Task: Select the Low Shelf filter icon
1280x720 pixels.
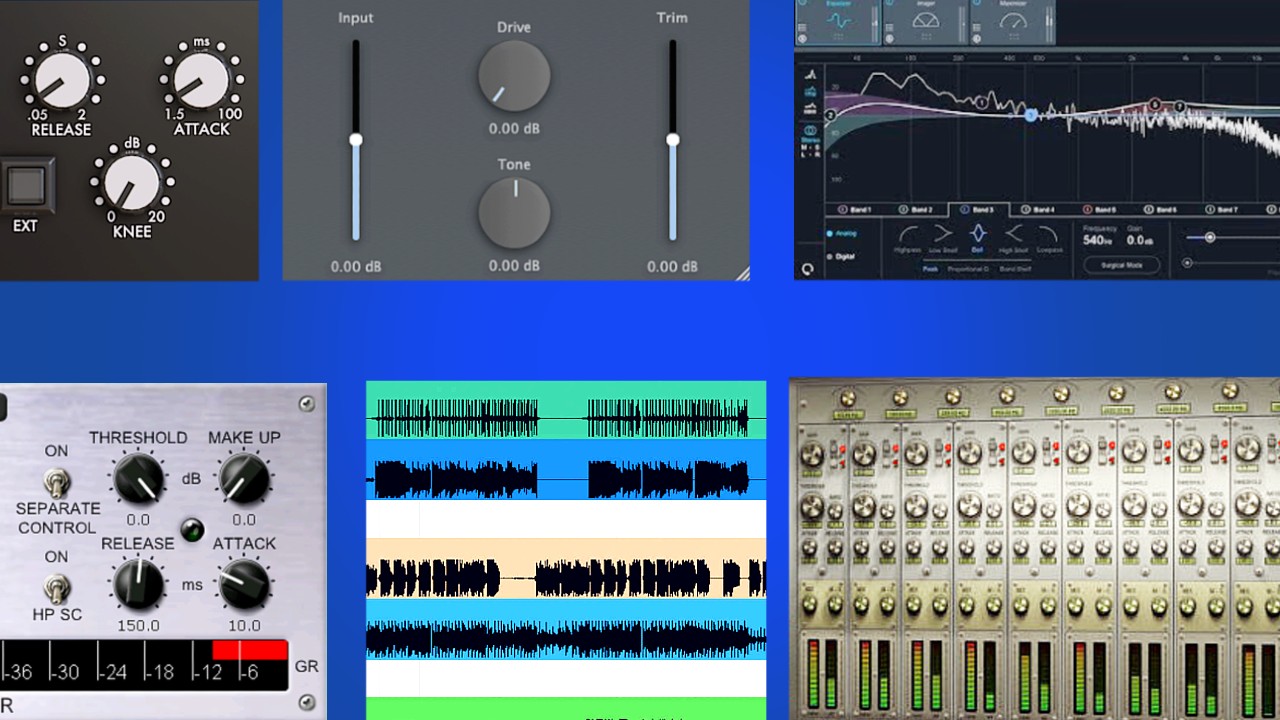Action: click(x=941, y=233)
